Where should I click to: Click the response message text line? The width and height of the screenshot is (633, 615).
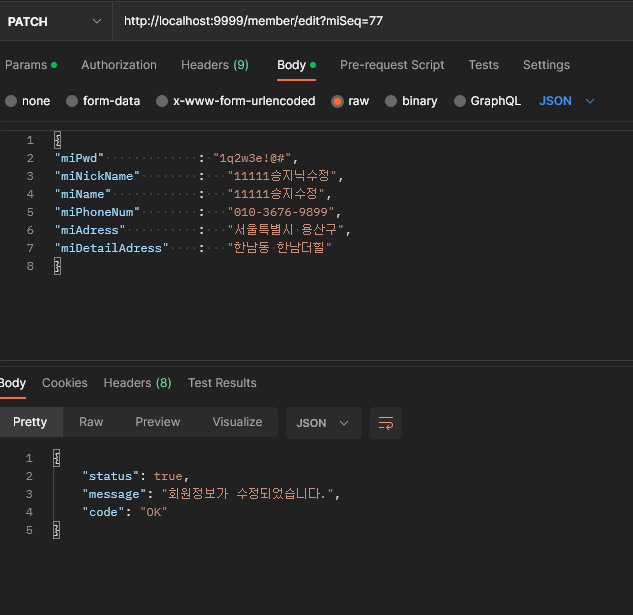coord(211,494)
